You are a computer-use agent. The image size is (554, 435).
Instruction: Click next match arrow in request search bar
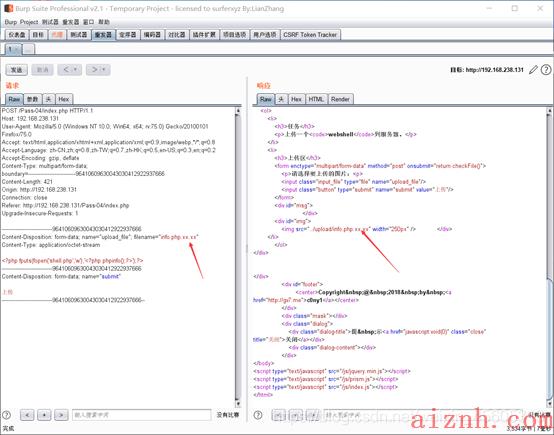[61, 415]
